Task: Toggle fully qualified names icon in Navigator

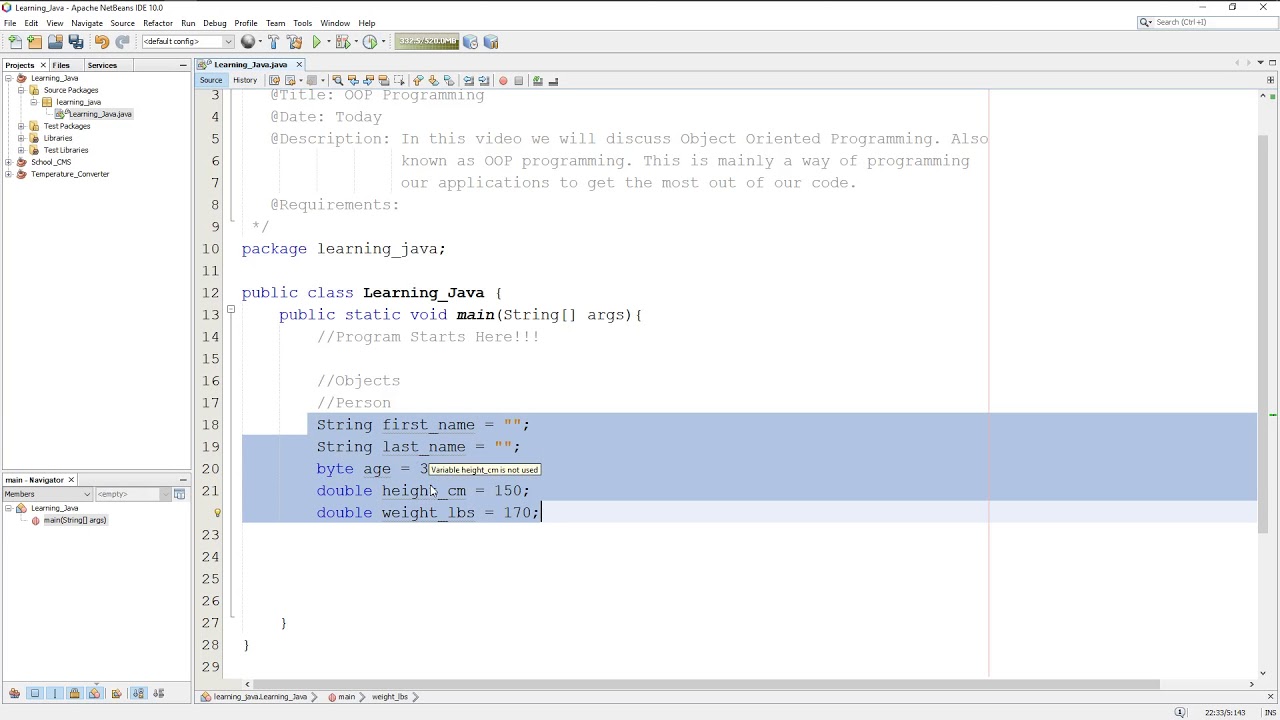Action: pos(116,693)
